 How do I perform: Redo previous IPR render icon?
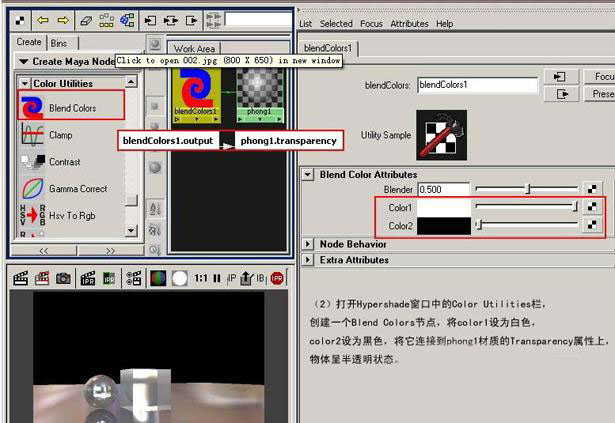coord(88,279)
